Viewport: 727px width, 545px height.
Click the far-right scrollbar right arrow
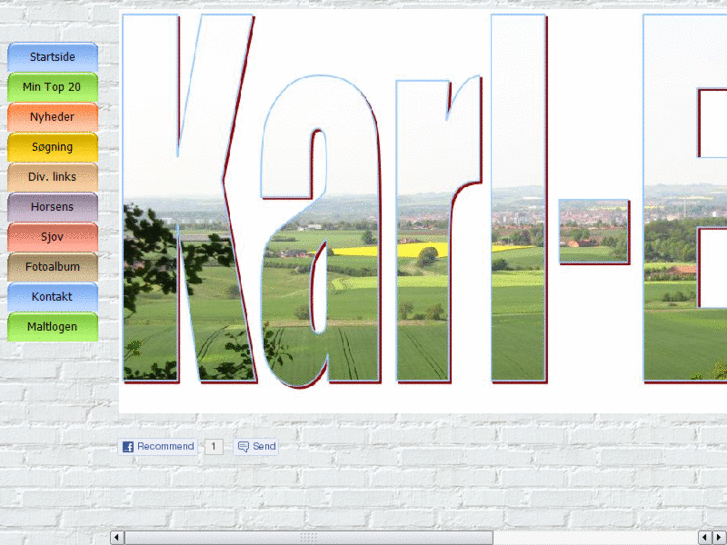[720, 538]
